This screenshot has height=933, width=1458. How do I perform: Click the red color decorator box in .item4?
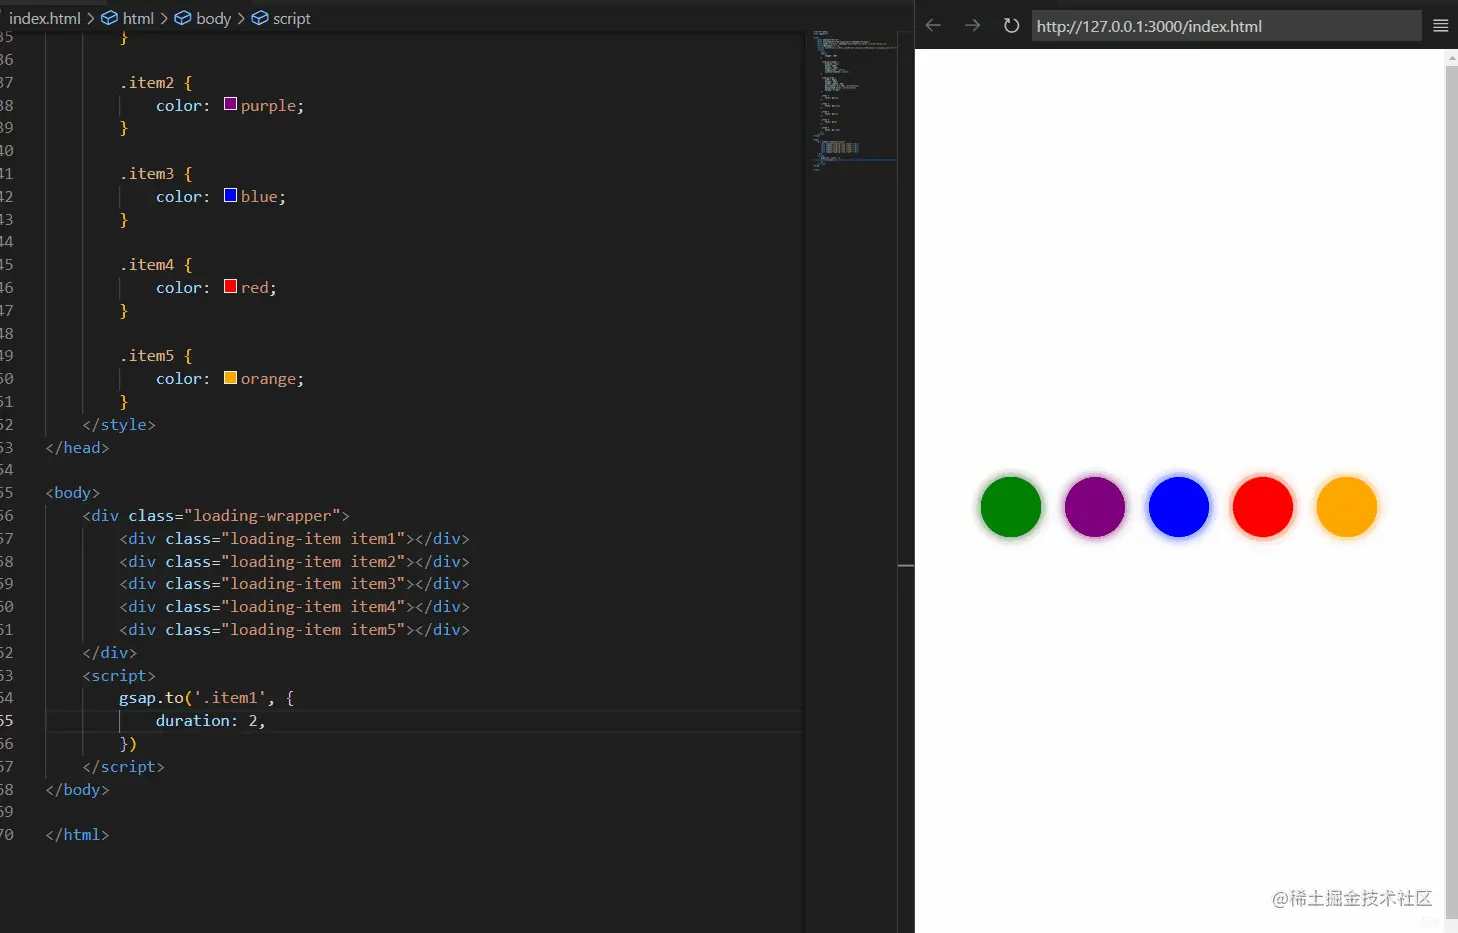click(x=230, y=287)
